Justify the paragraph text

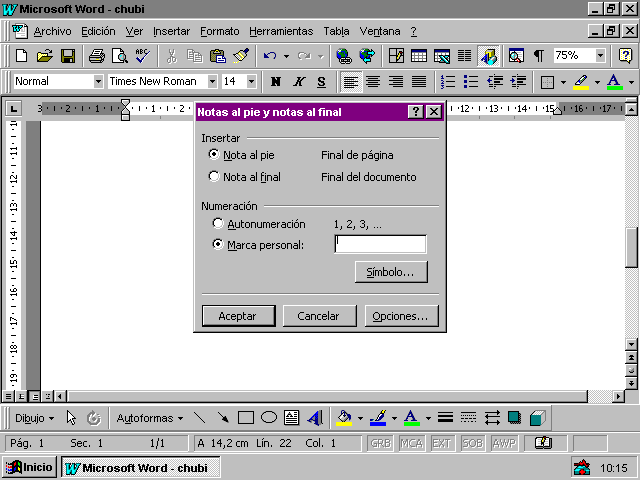[419, 82]
